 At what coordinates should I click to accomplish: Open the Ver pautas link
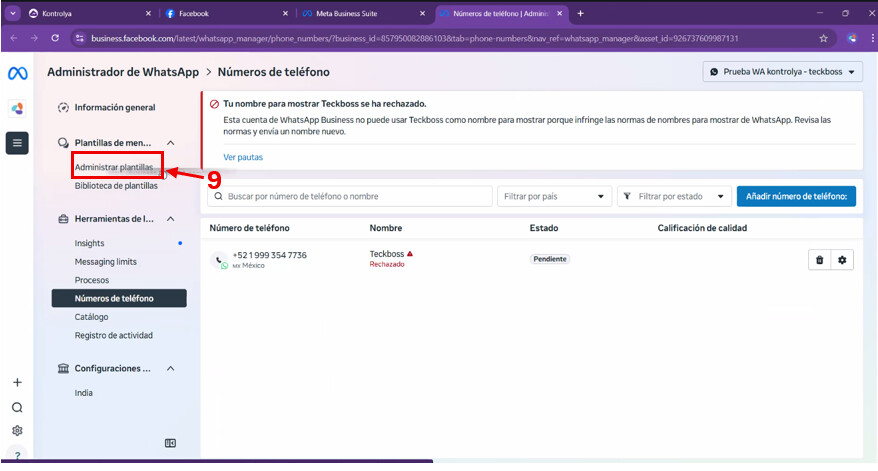[x=243, y=157]
